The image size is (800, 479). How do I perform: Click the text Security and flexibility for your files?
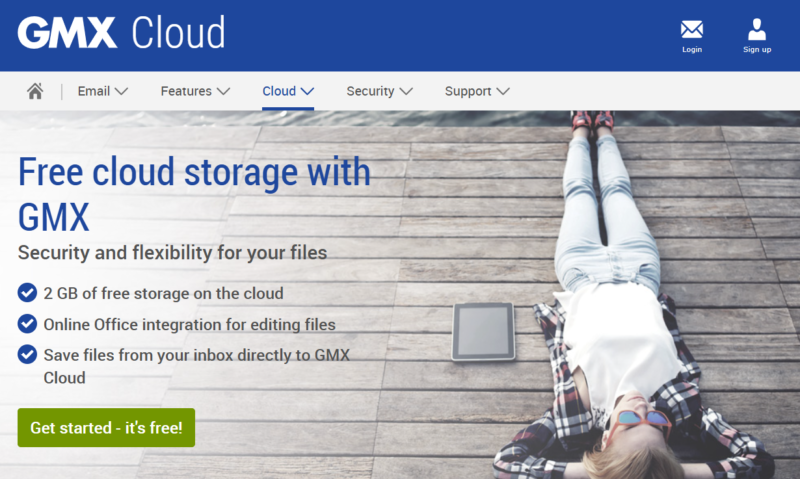(x=172, y=253)
